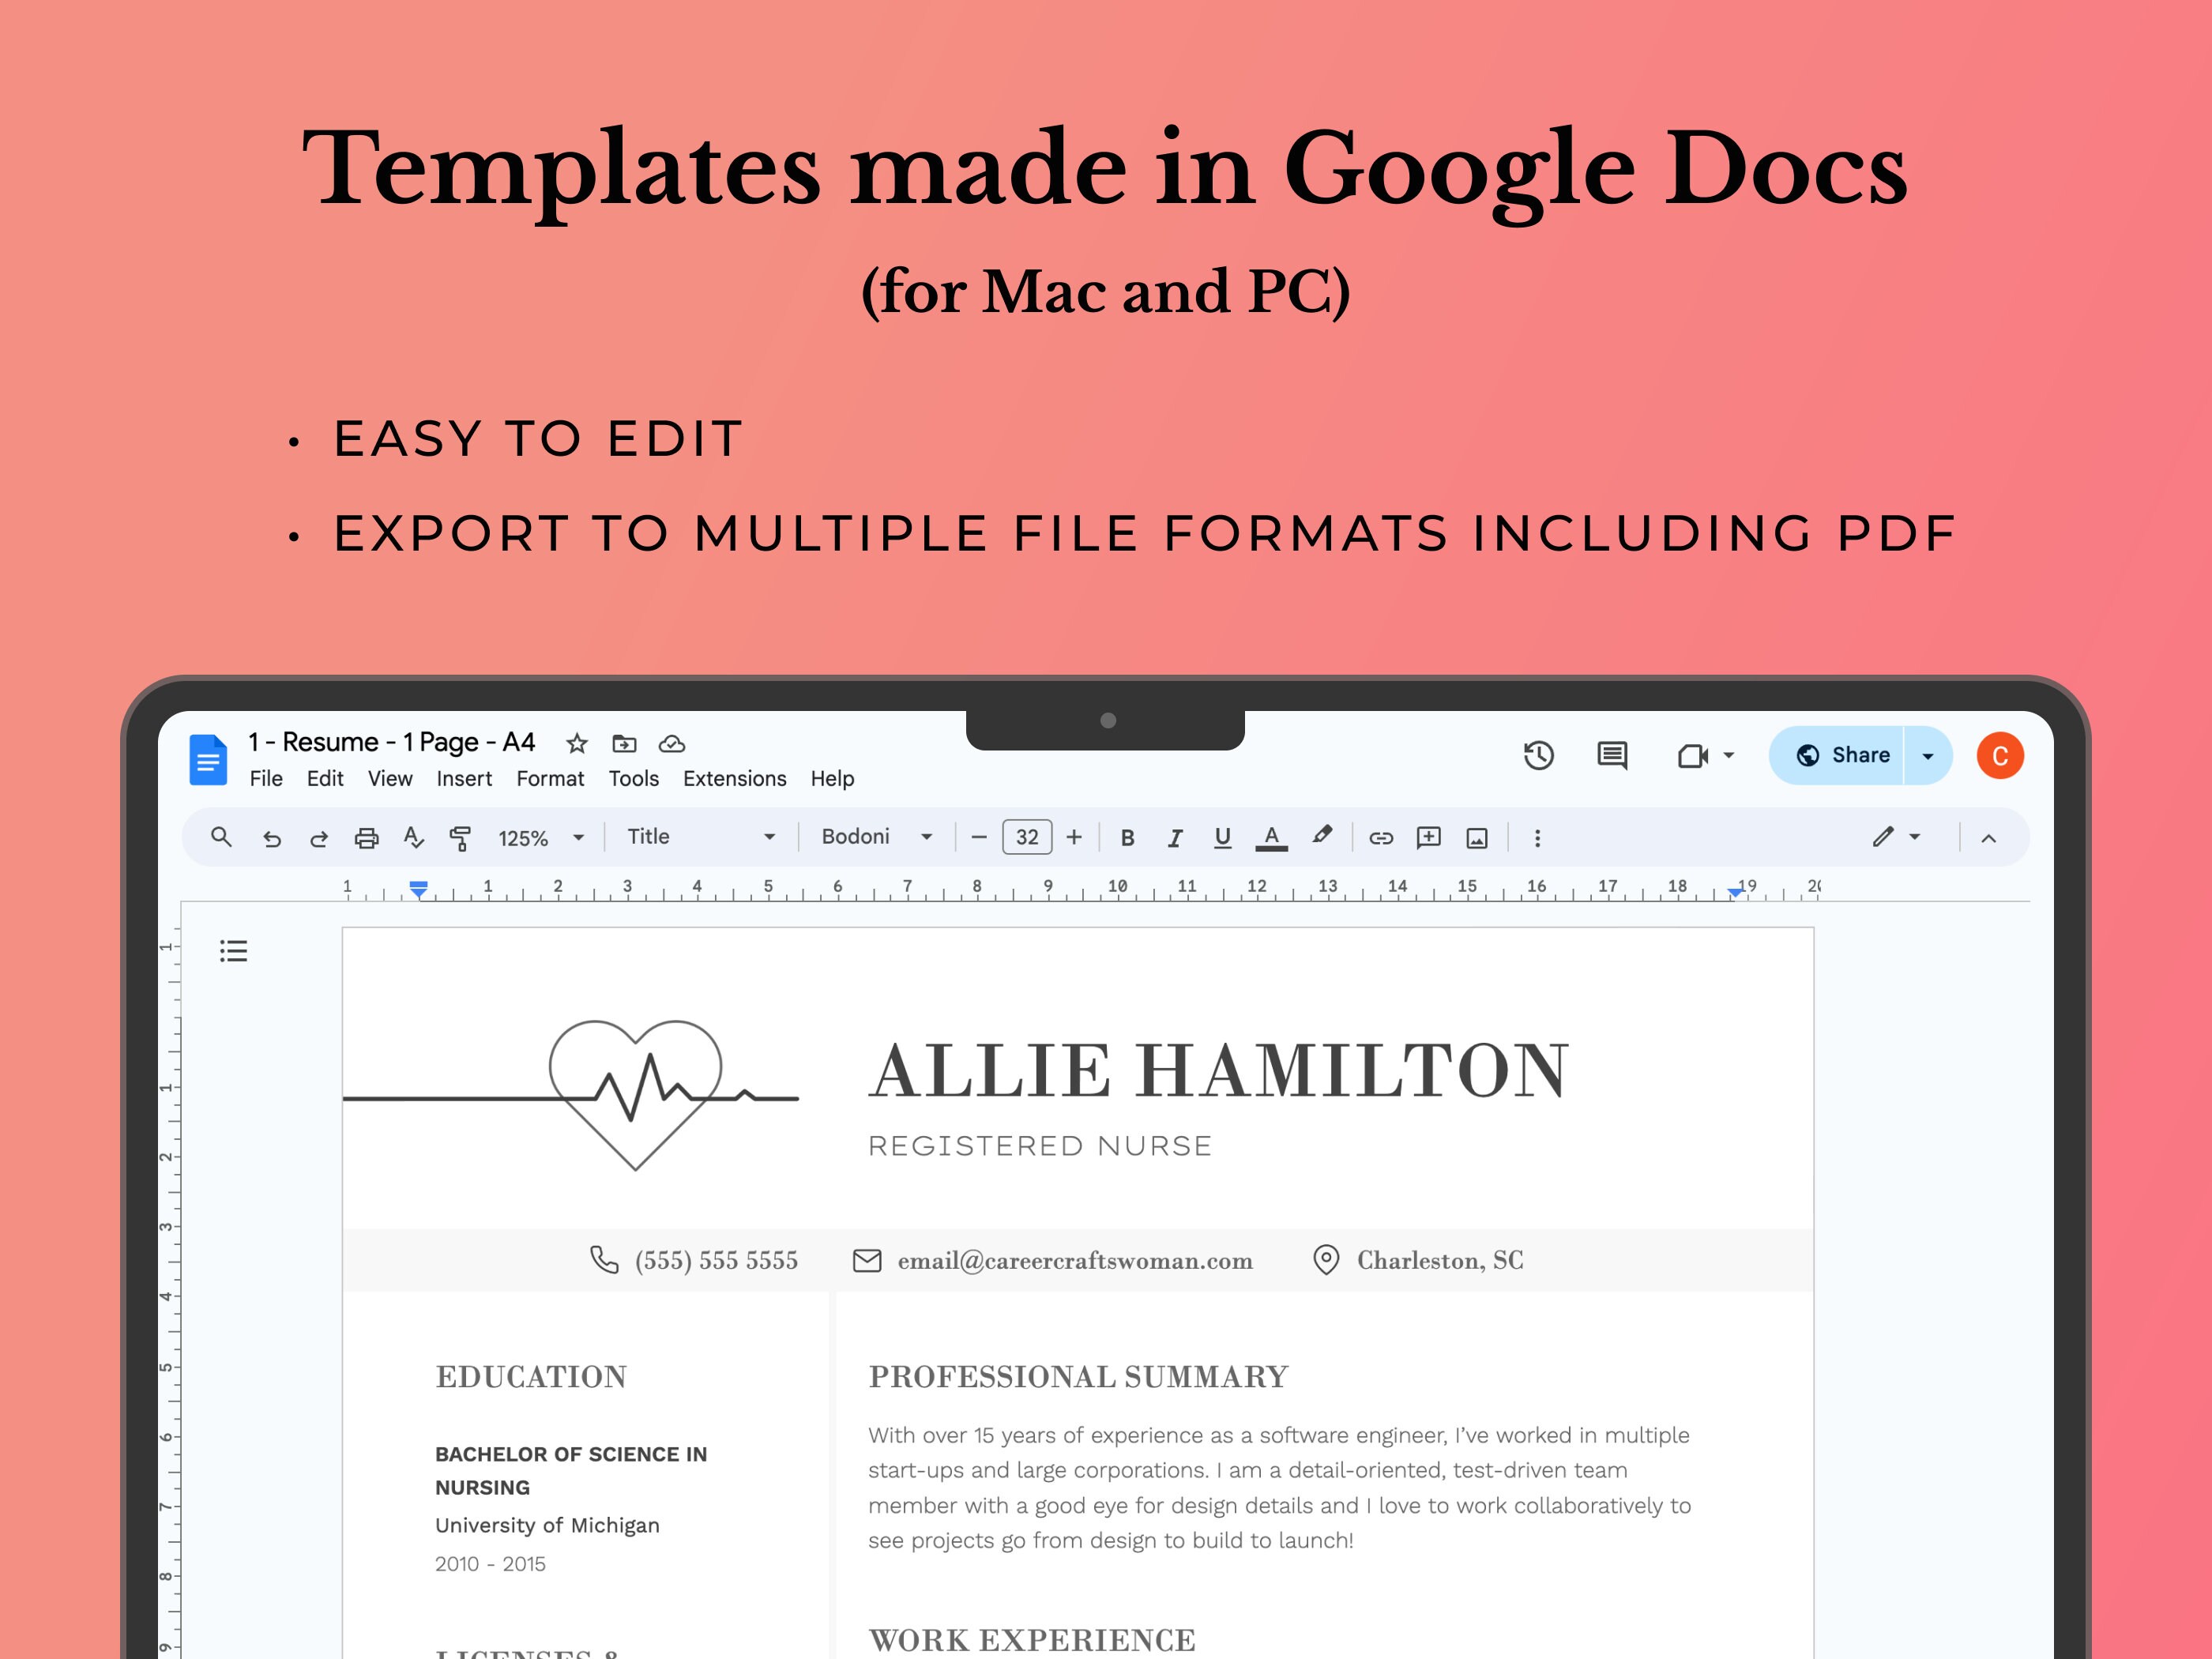Toggle bold formatting
The width and height of the screenshot is (2212, 1659).
tap(1128, 837)
